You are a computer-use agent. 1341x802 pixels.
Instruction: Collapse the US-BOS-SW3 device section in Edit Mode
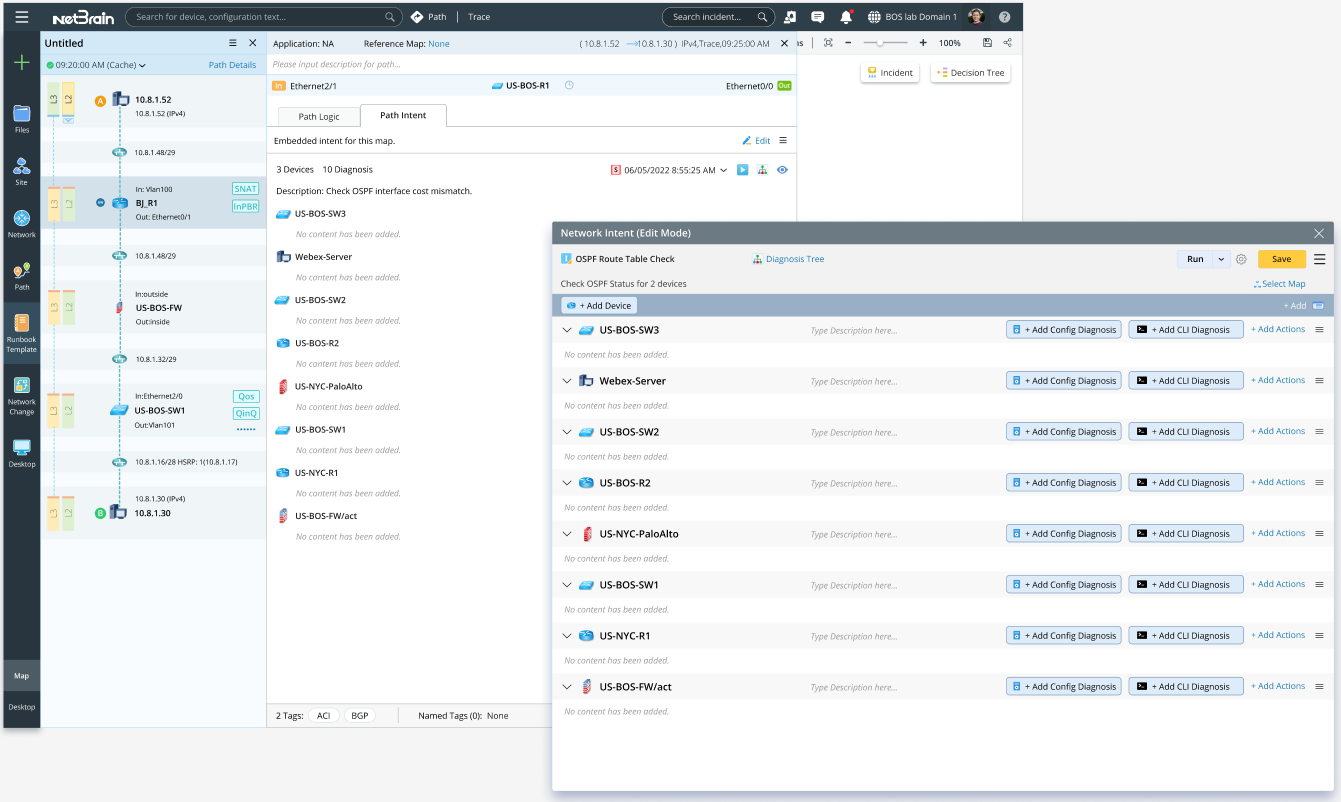pos(567,330)
